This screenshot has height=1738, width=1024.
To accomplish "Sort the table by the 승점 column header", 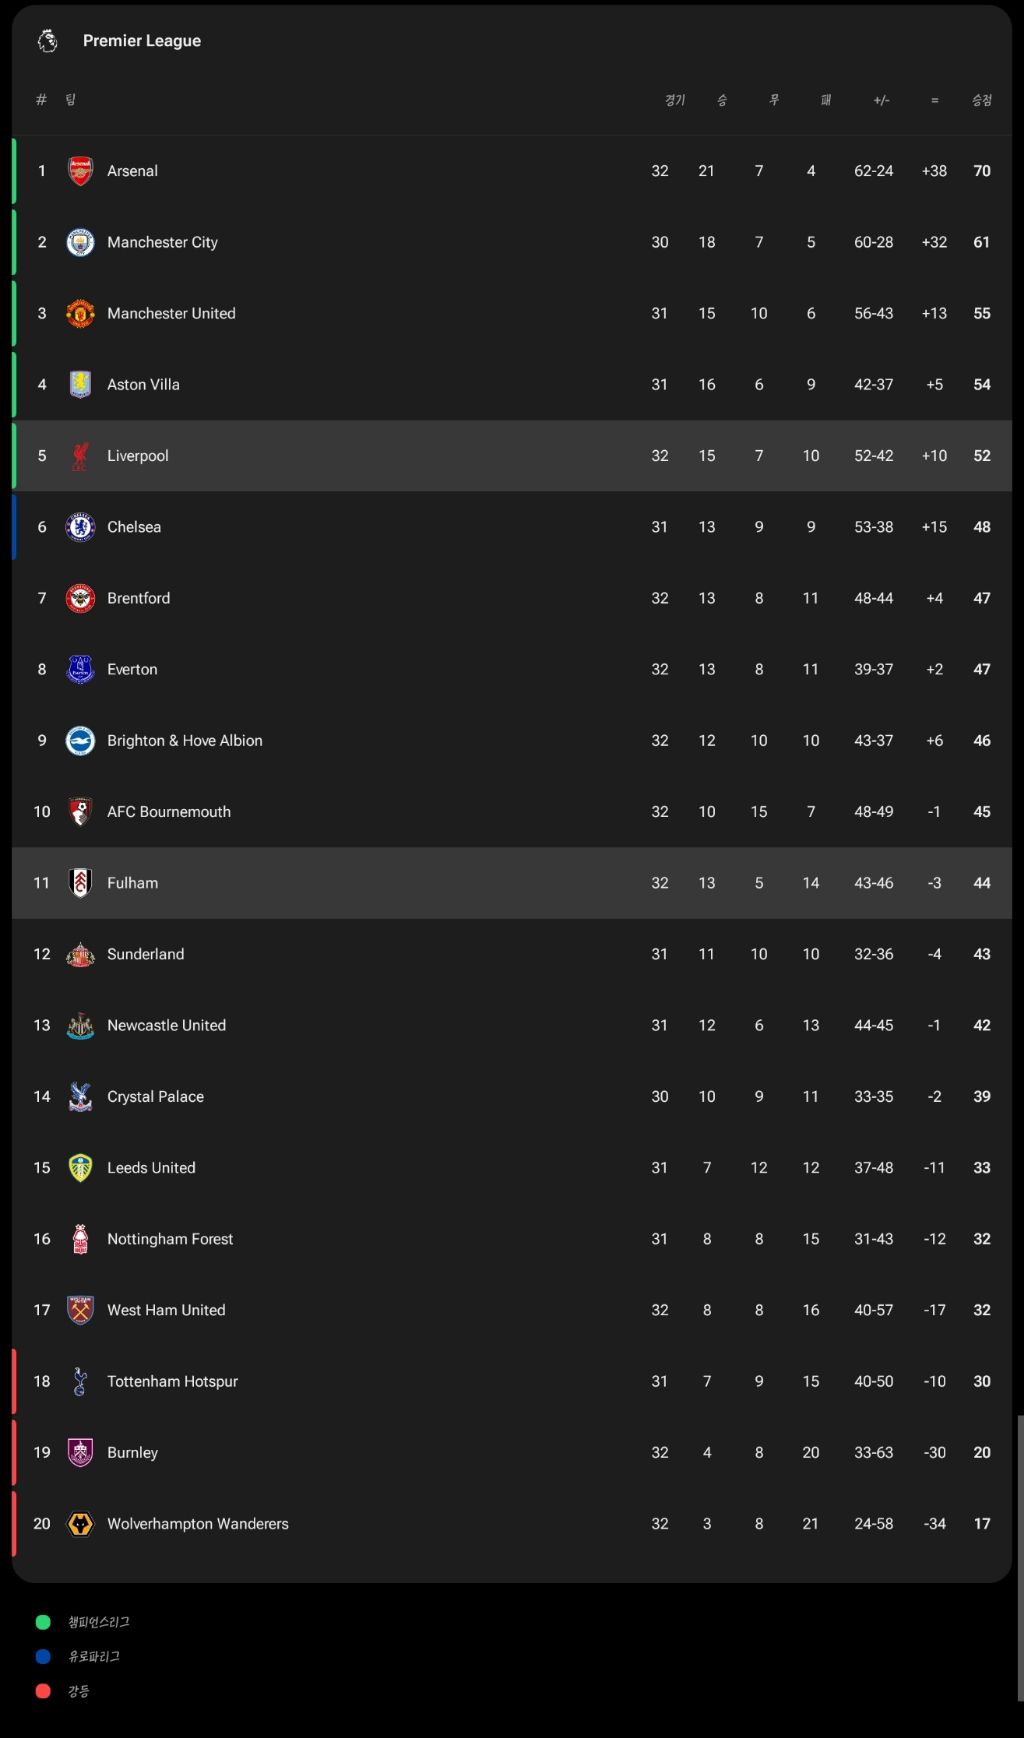I will pos(981,99).
